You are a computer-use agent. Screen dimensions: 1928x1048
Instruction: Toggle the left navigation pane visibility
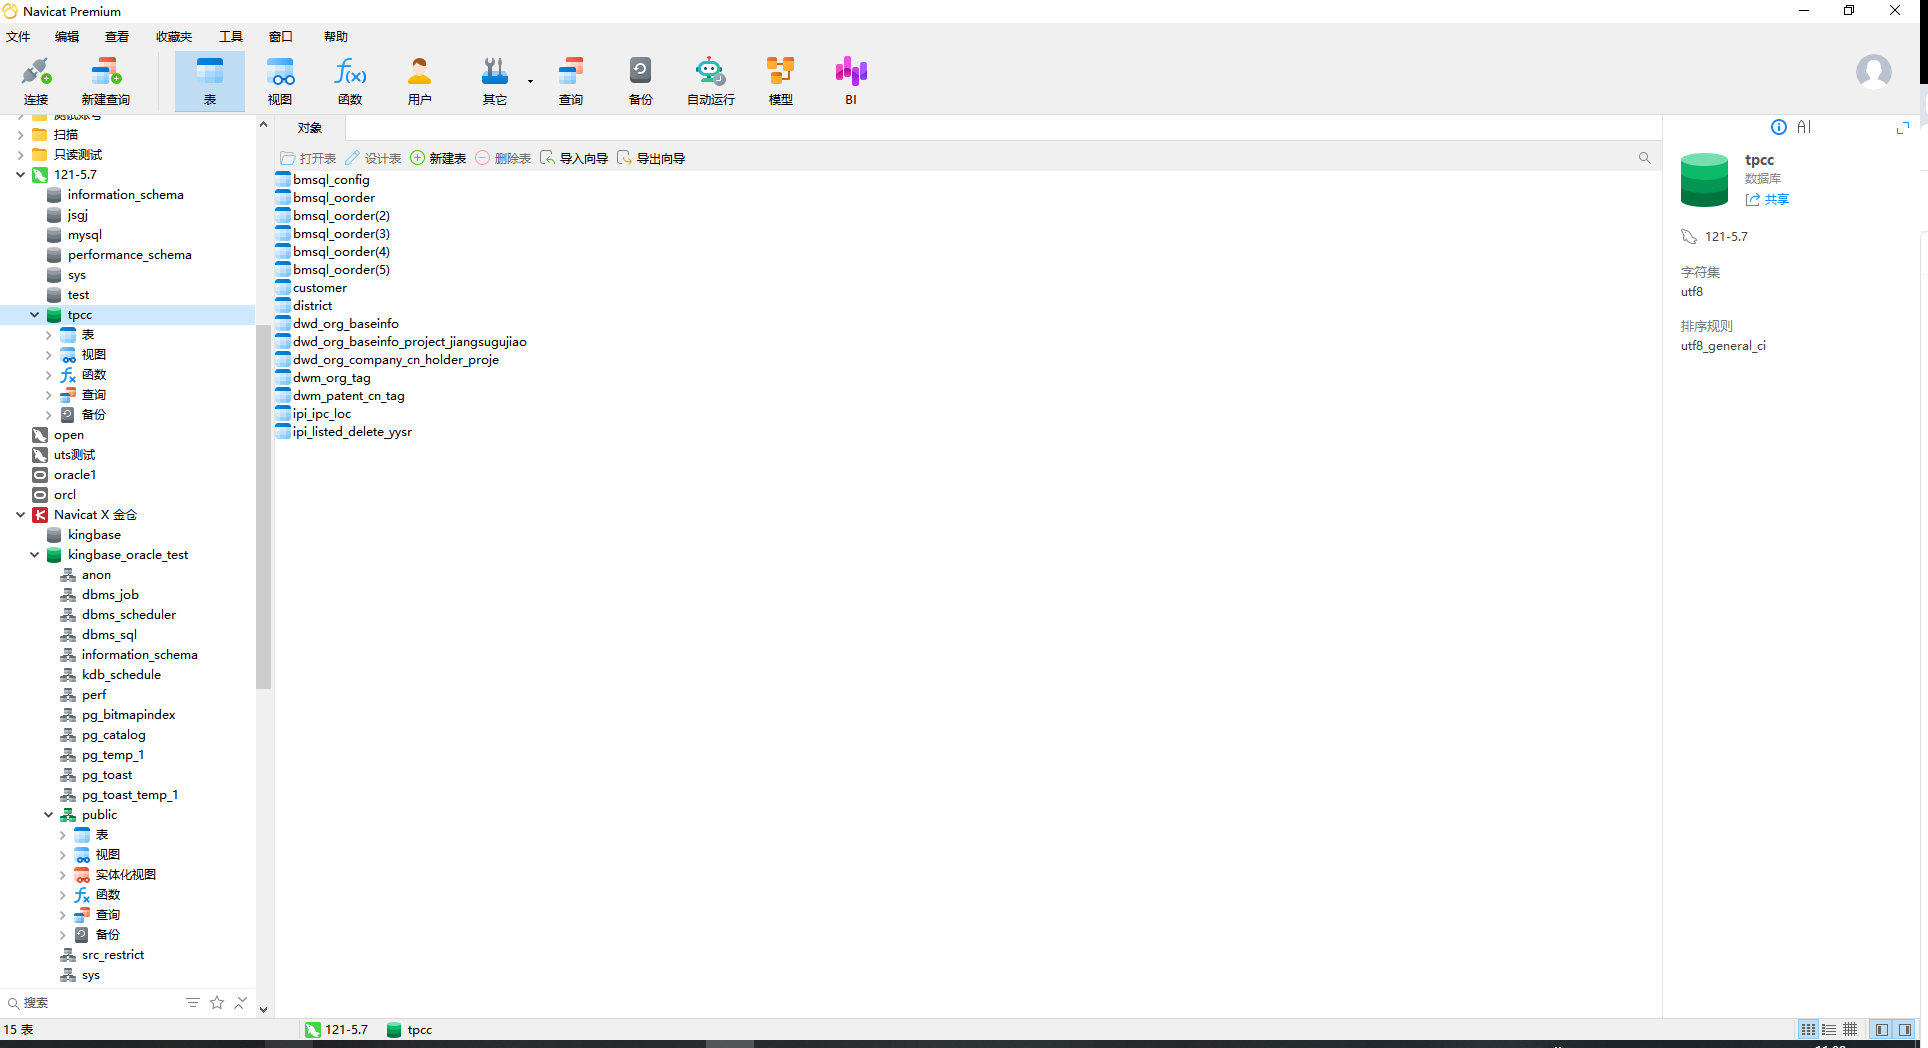point(1882,1030)
